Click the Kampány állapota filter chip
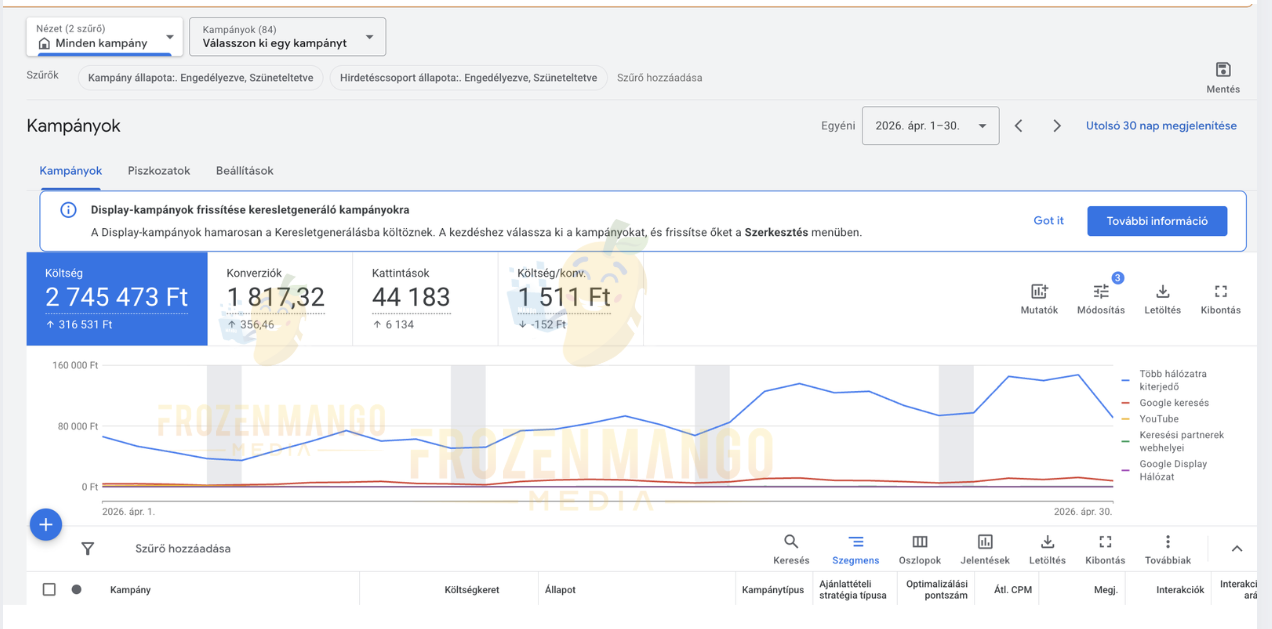Screen dimensions: 1272x629 [201, 77]
